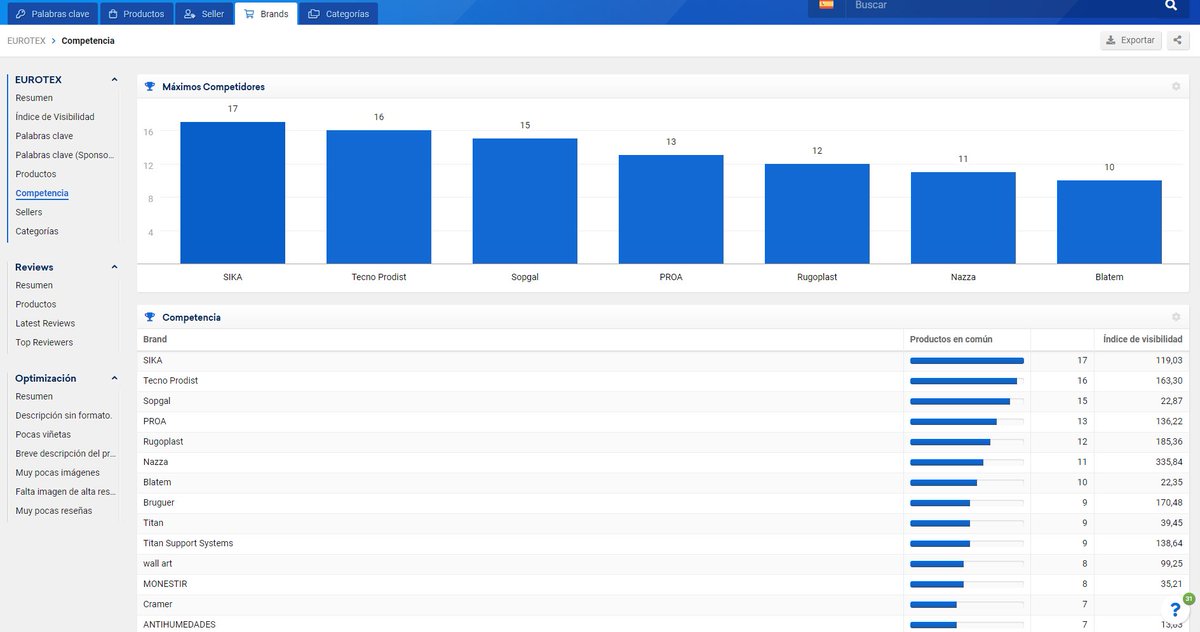
Task: Click Titan Support Systems row
Action: pyautogui.click(x=663, y=543)
